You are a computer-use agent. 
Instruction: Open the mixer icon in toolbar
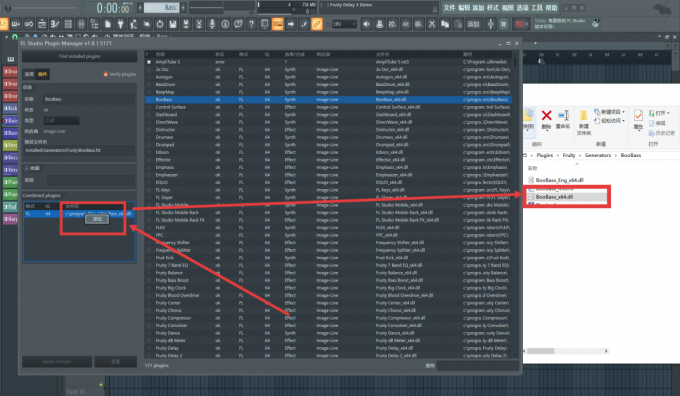[81, 24]
